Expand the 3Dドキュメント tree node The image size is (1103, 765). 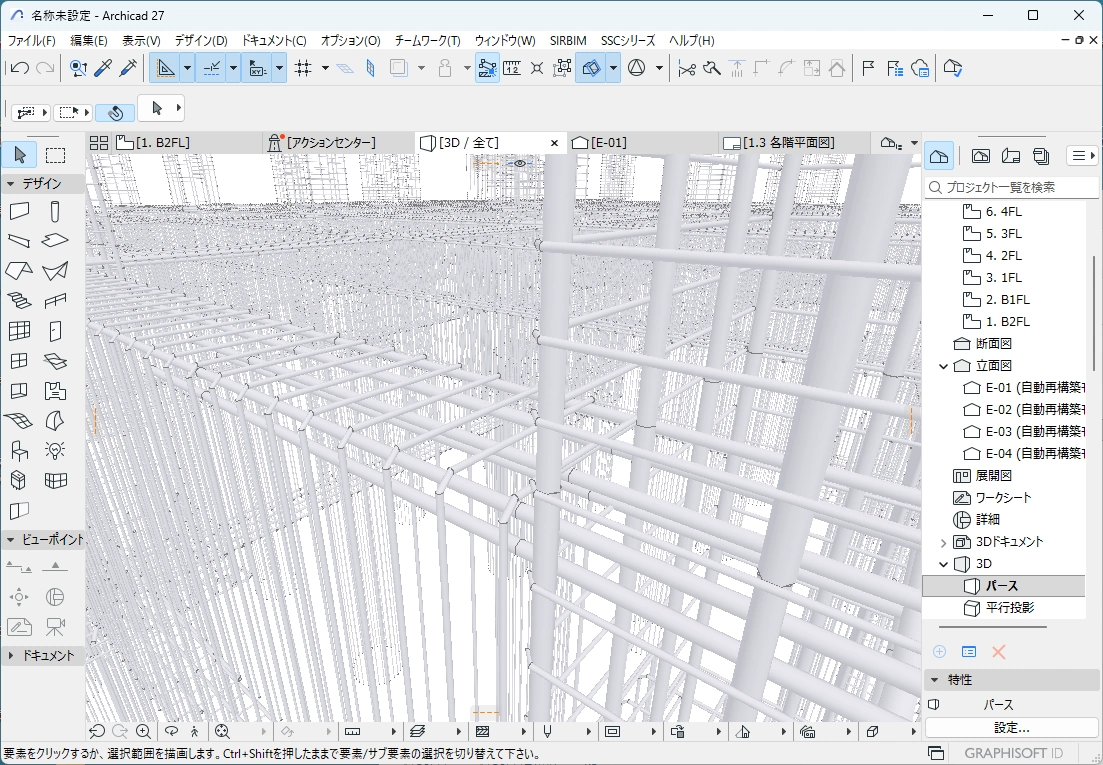click(943, 542)
